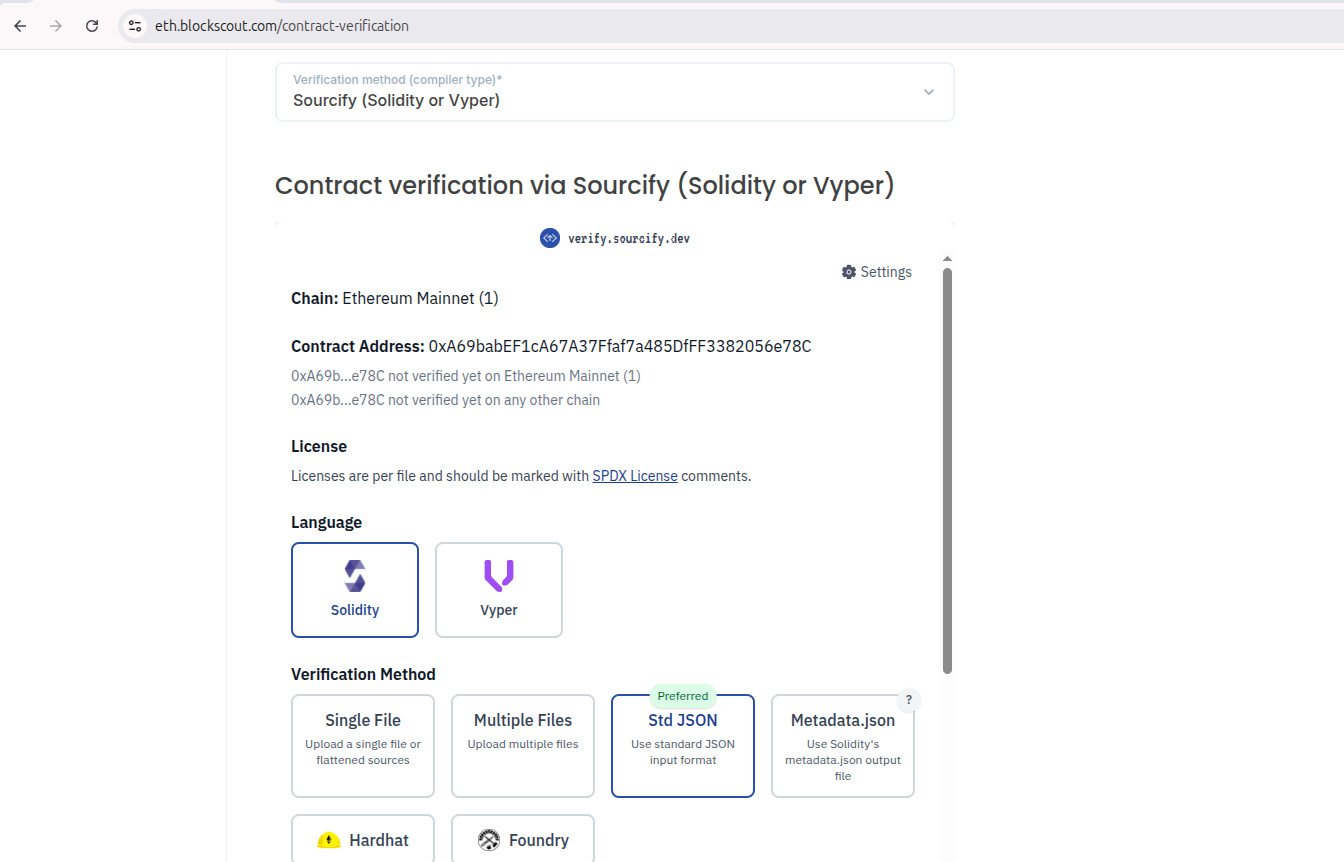Viewport: 1344px width, 862px height.
Task: Click the browser address bar URL
Action: click(x=282, y=26)
